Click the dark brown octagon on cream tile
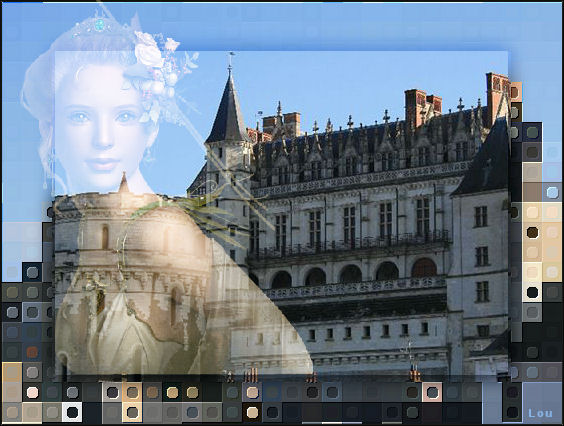Image resolution: width=564 pixels, height=426 pixels. pos(532,232)
